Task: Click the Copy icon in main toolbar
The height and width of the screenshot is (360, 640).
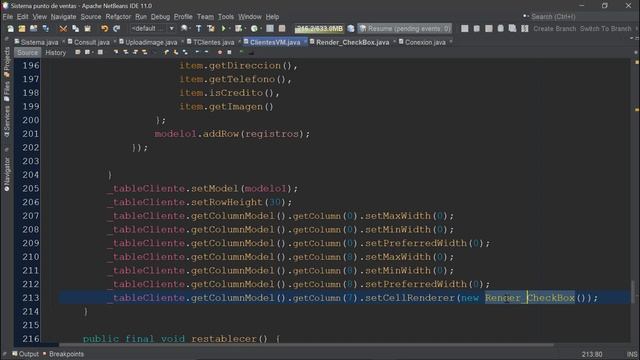Action: (76, 29)
